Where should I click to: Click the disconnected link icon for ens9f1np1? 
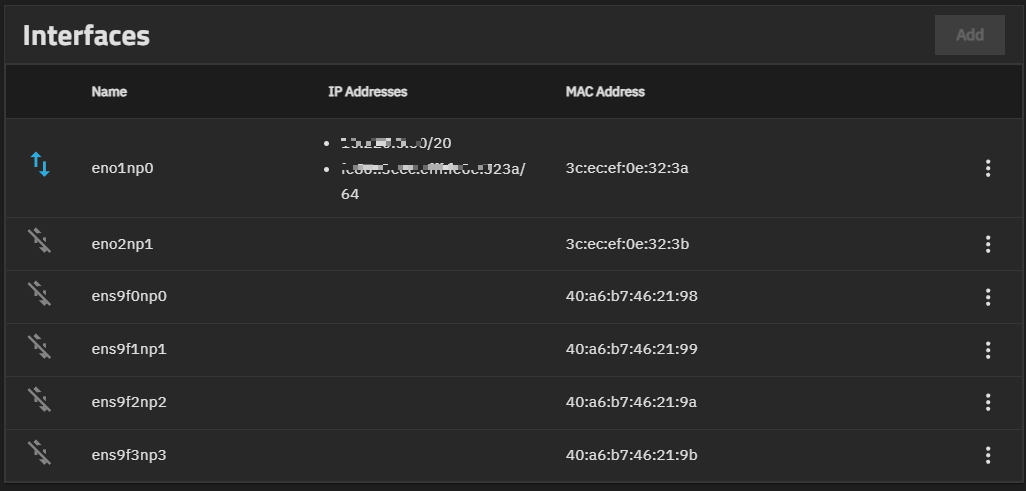(x=40, y=347)
